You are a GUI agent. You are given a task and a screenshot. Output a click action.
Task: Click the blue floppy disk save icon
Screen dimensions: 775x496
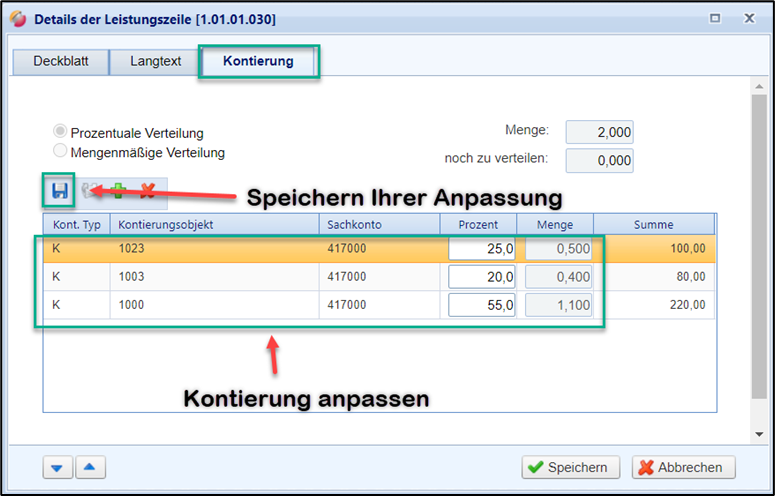click(x=60, y=191)
